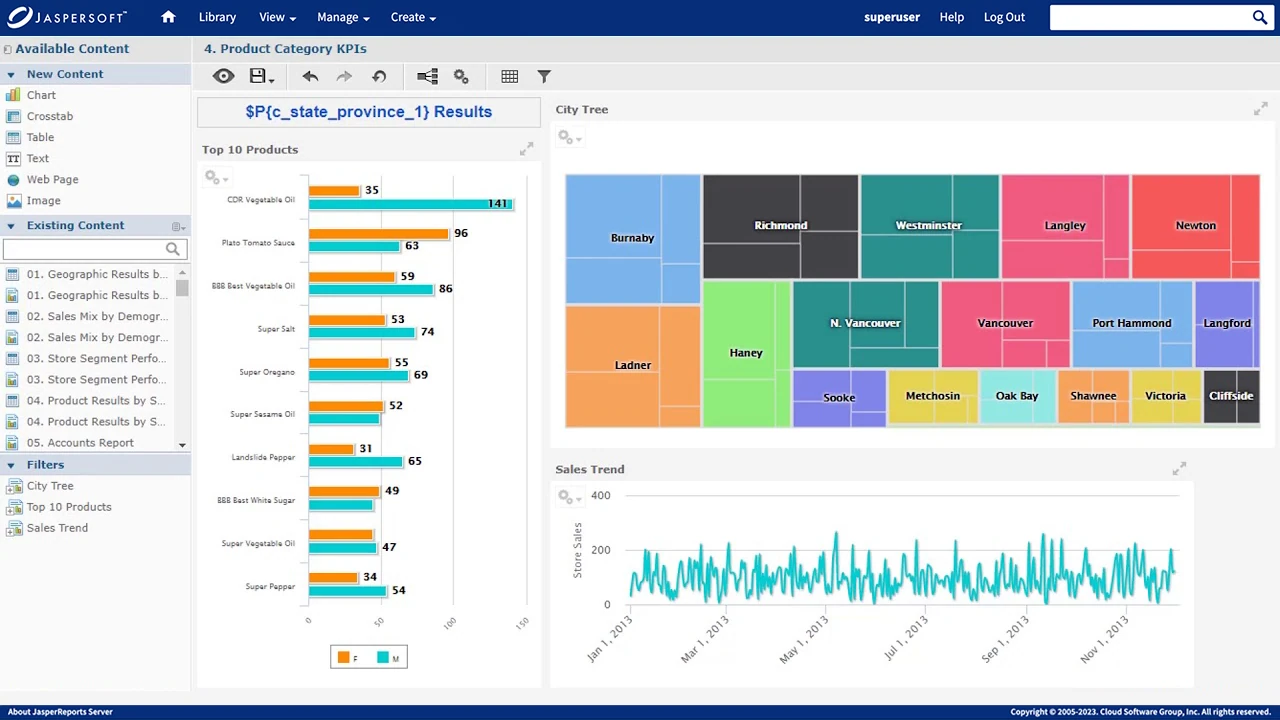
Task: Collapse the New Content section
Action: [x=11, y=74]
